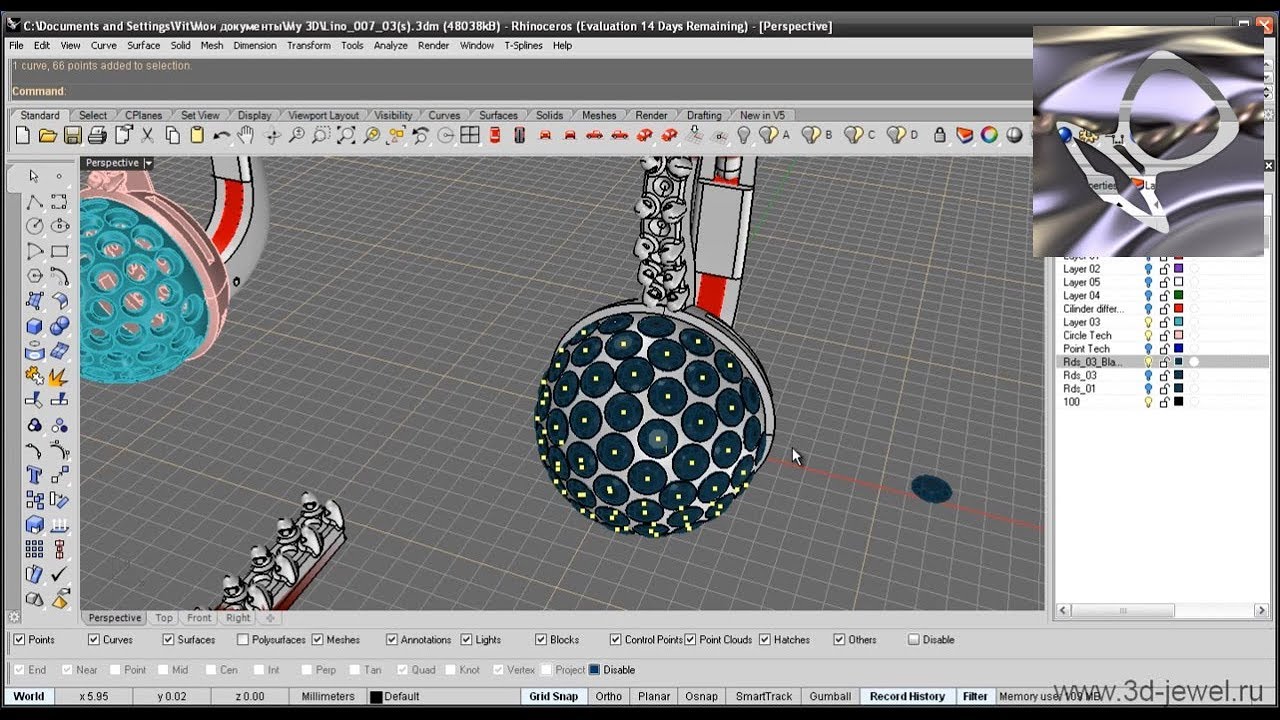Activate Zoom Window tool
Viewport: 1280px width, 720px height.
coord(322,135)
